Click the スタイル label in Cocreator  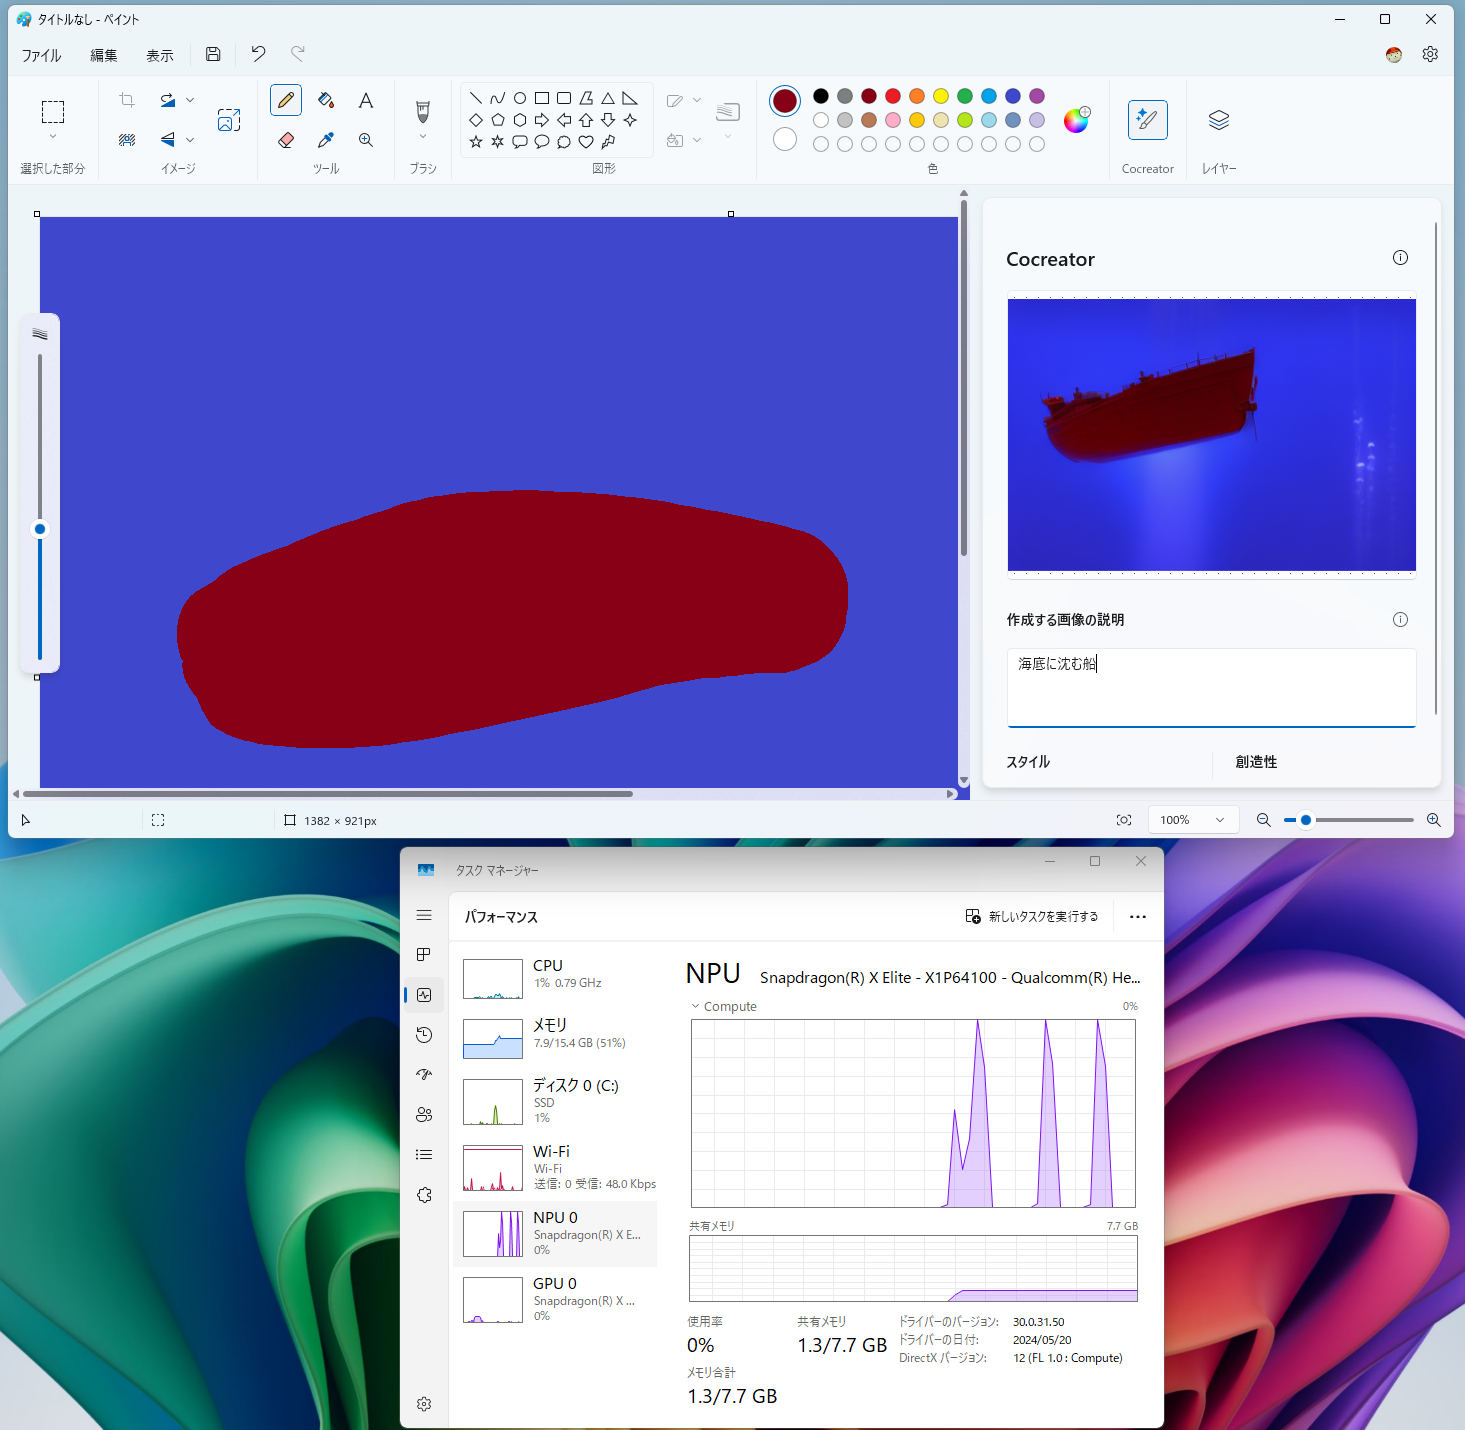tap(1028, 762)
